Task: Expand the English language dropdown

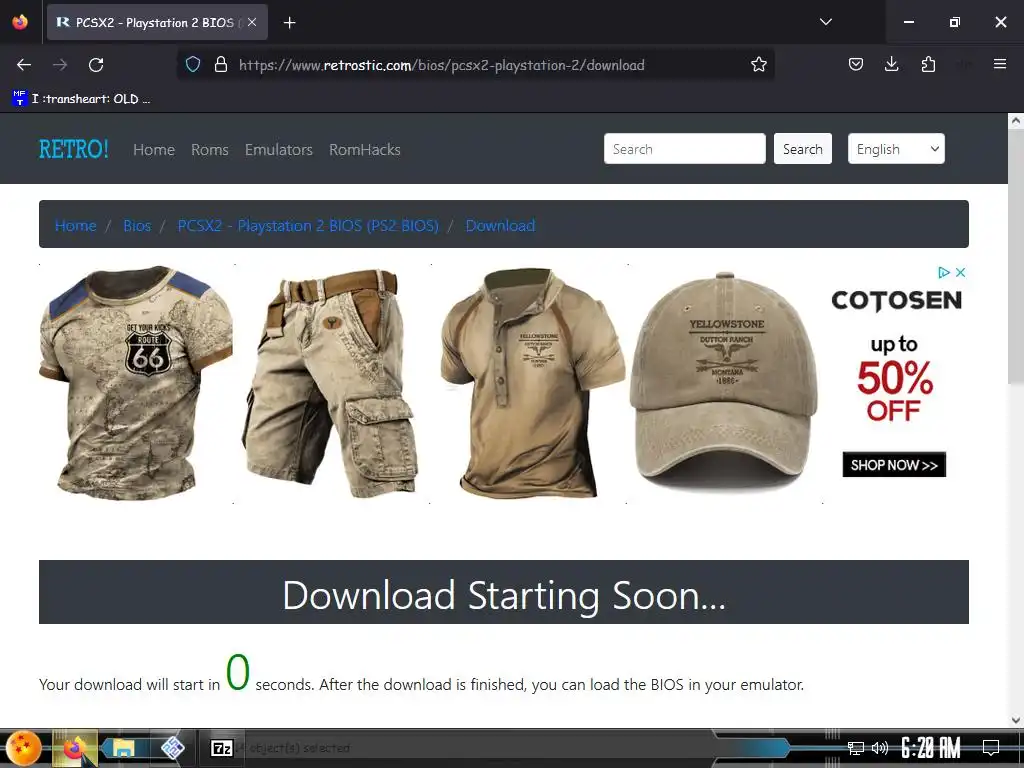Action: [x=896, y=149]
